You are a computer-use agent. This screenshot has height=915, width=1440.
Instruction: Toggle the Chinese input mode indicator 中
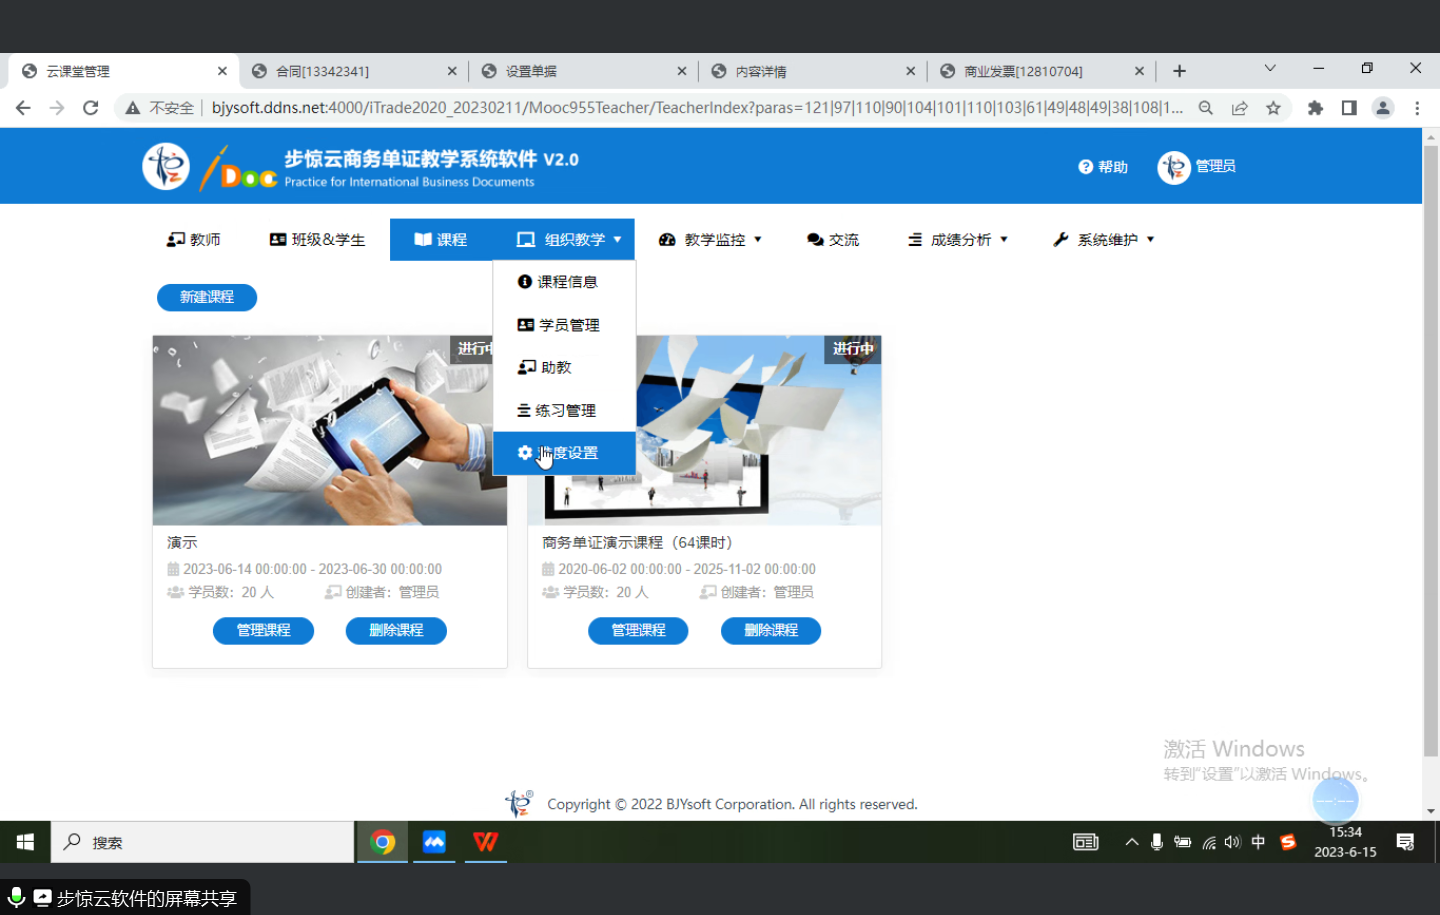pyautogui.click(x=1258, y=842)
